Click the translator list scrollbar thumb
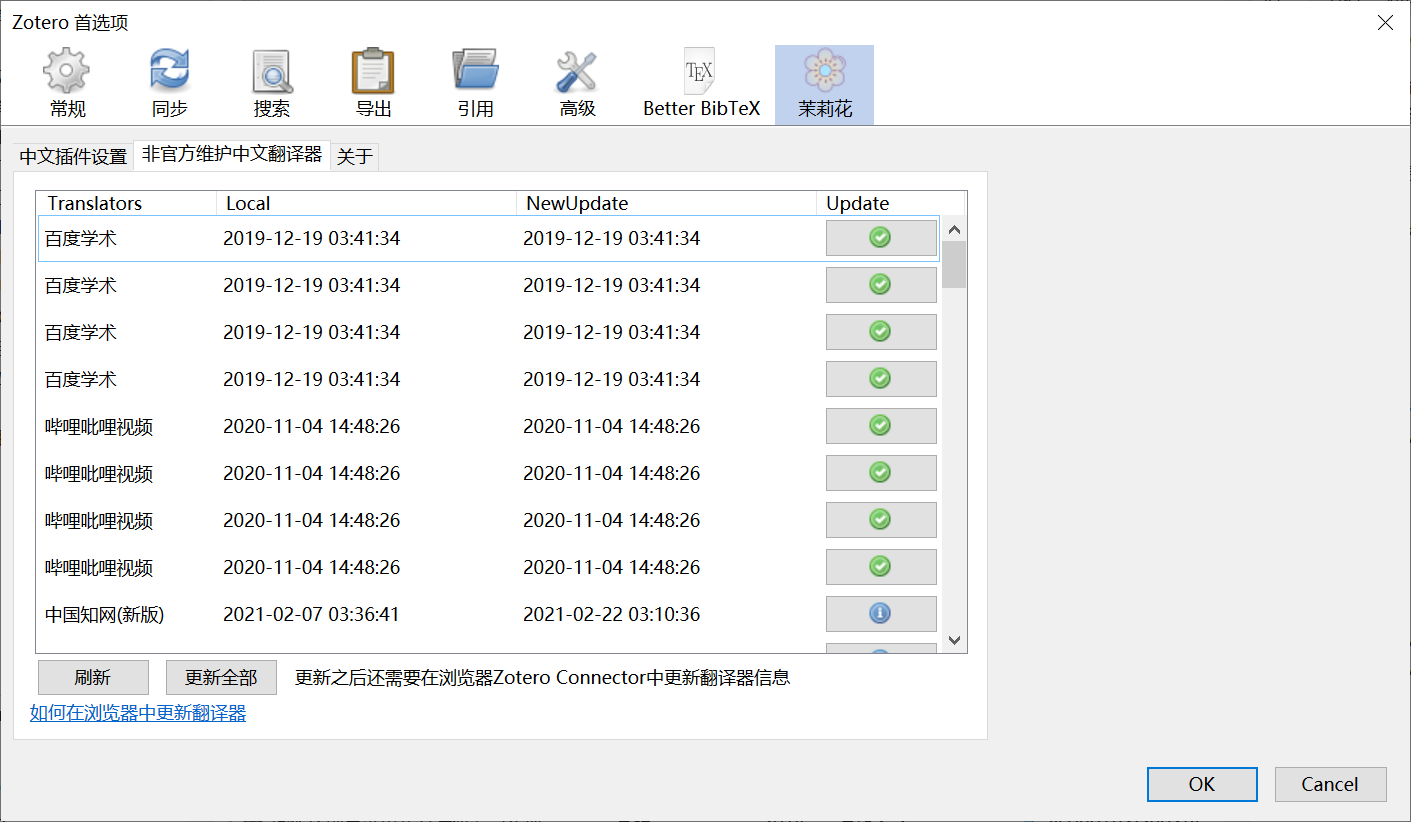The width and height of the screenshot is (1411, 822). [x=954, y=264]
